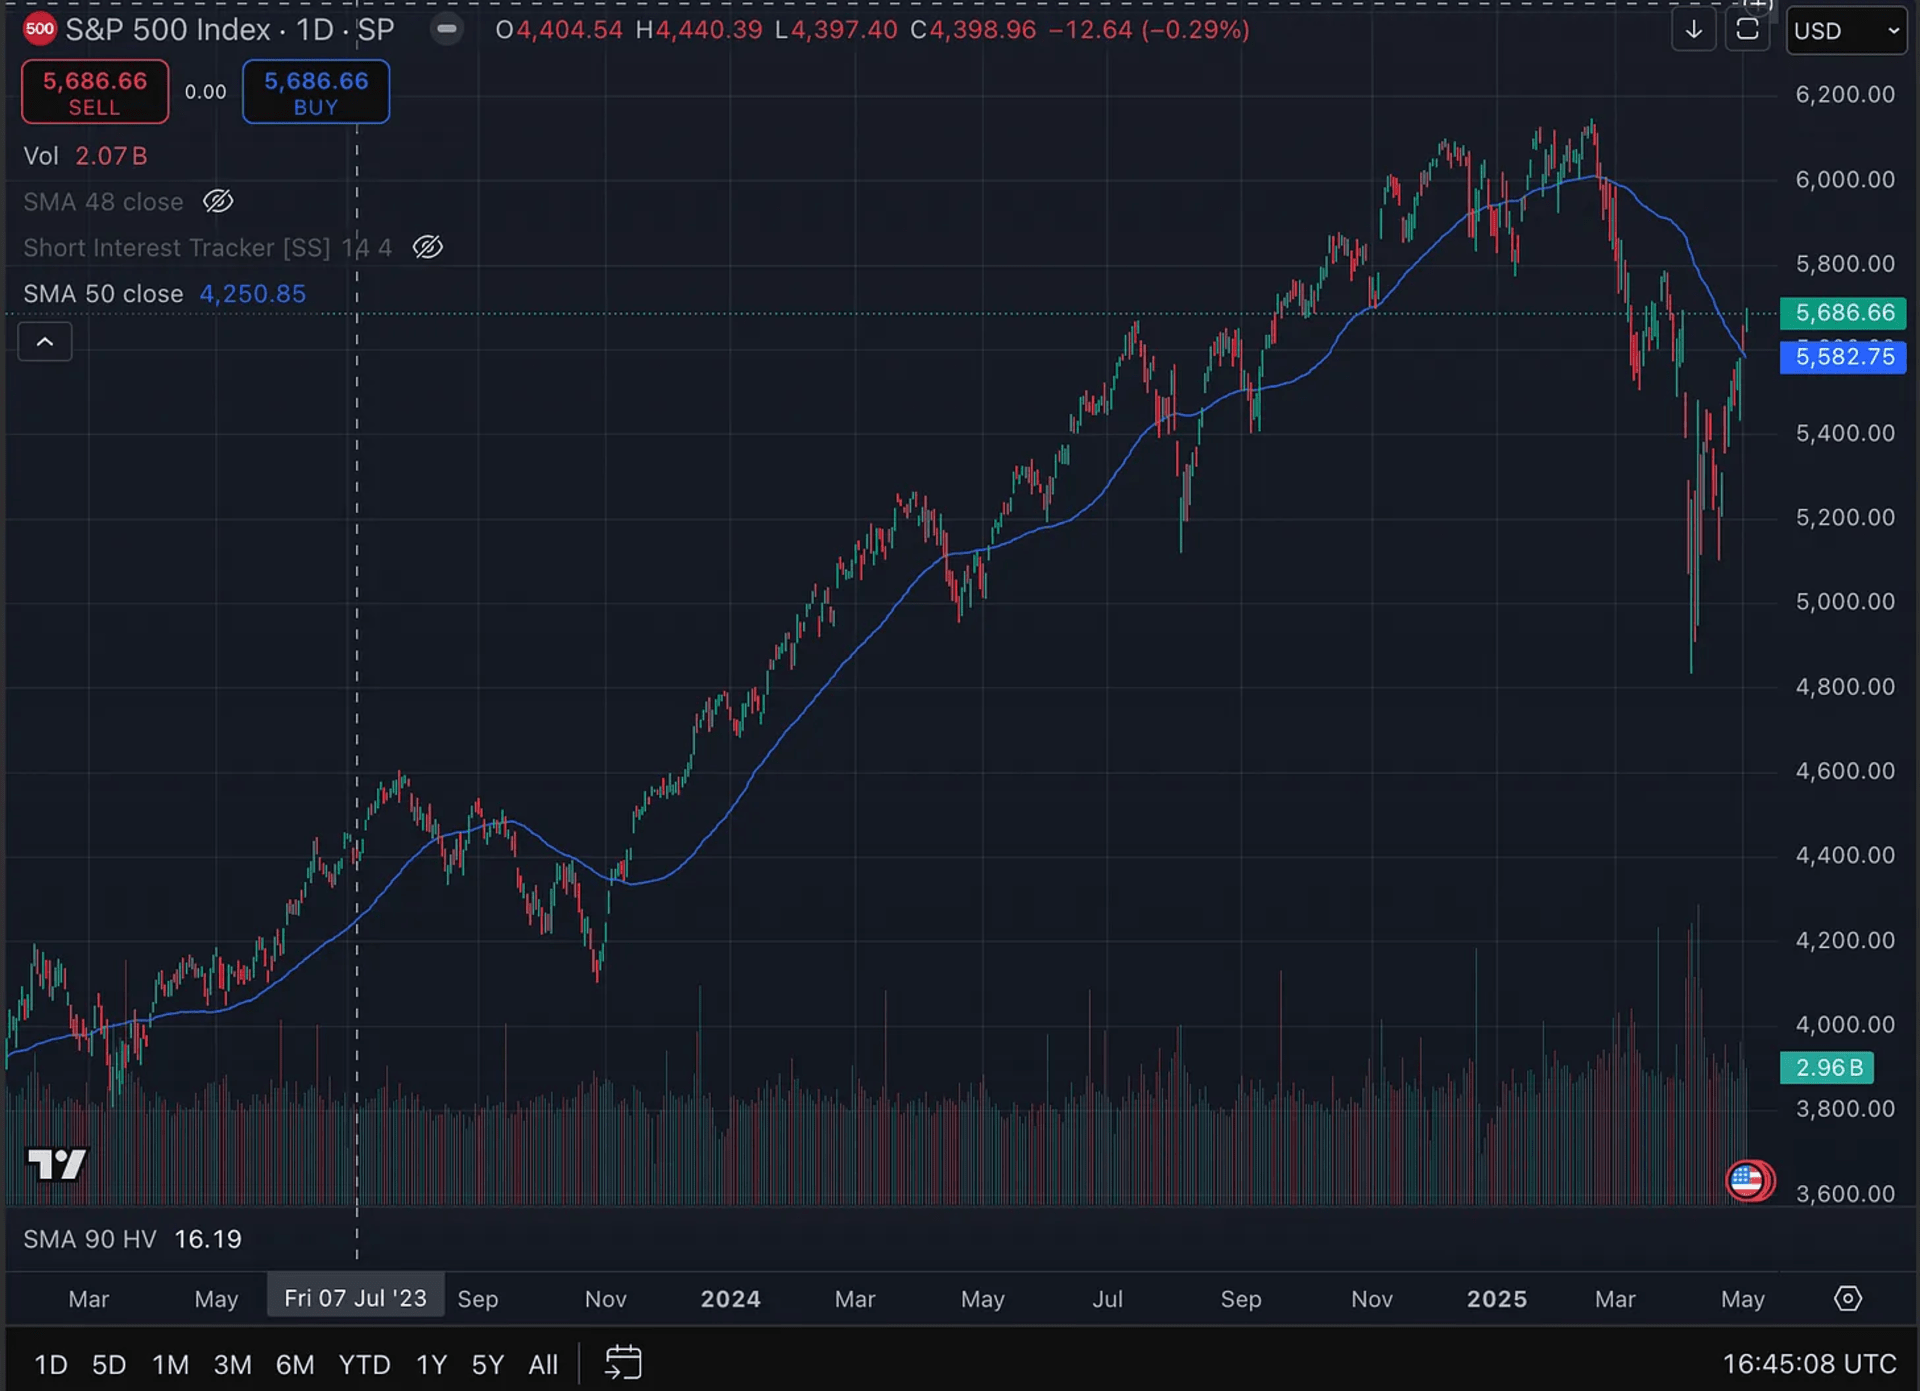Click the −12.64 (−0.29%) change readout
This screenshot has height=1391, width=1920.
click(1149, 30)
